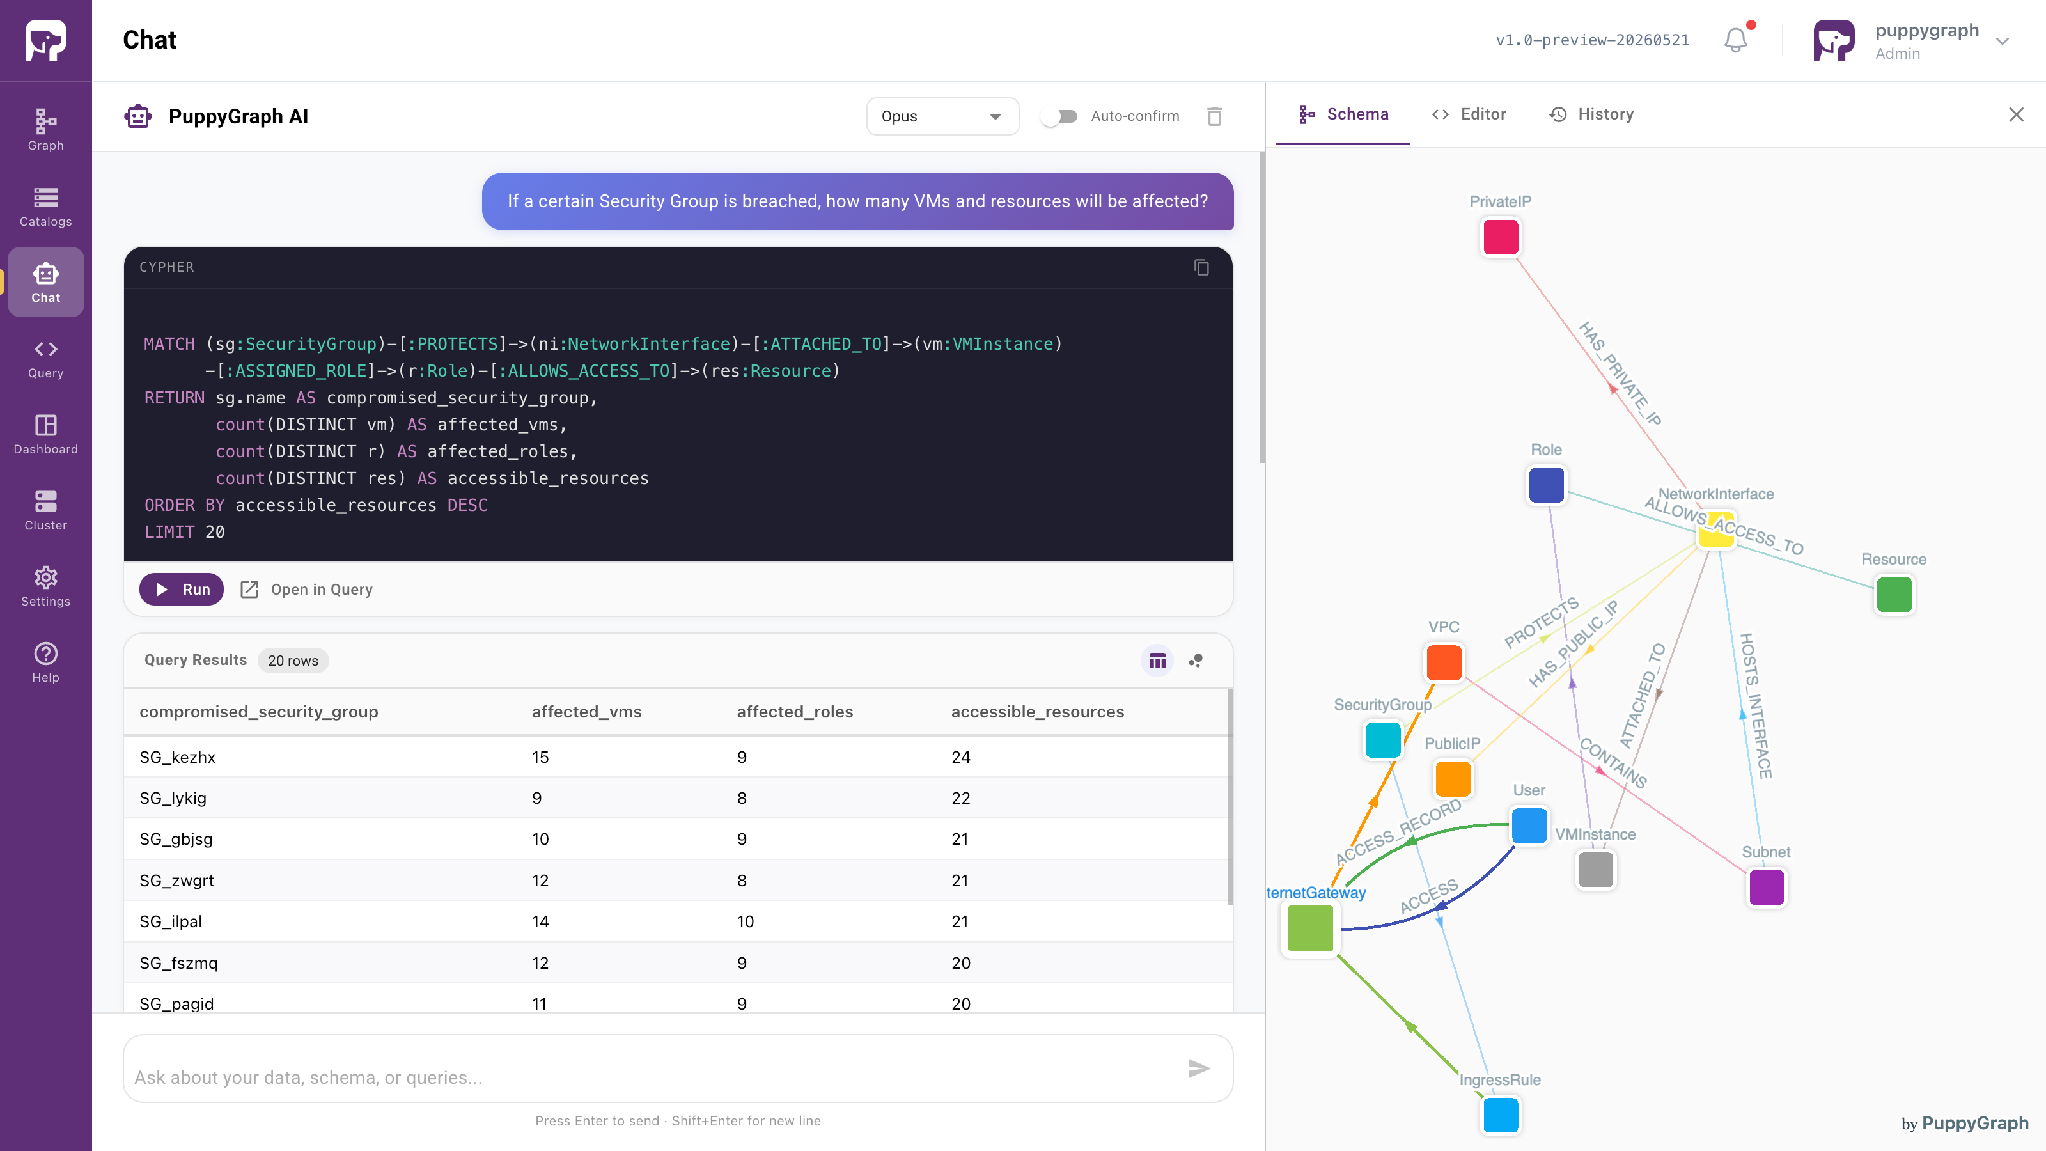Open the Opus model dropdown
Screen dimensions: 2046x1151
pos(942,116)
